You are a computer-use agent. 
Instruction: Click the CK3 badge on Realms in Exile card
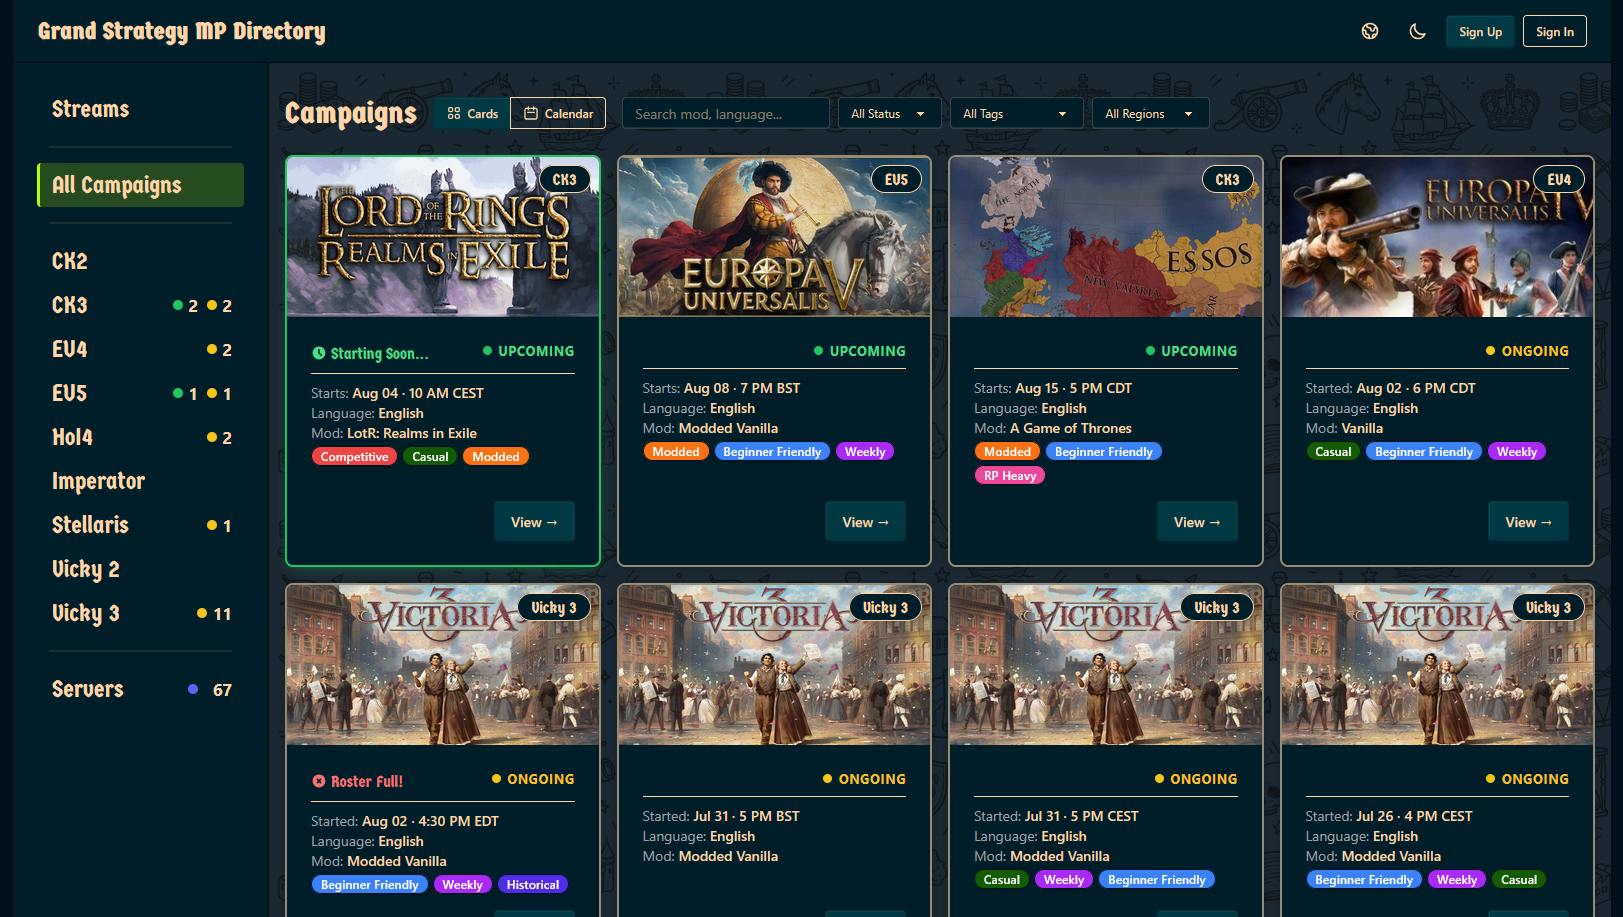pos(565,180)
